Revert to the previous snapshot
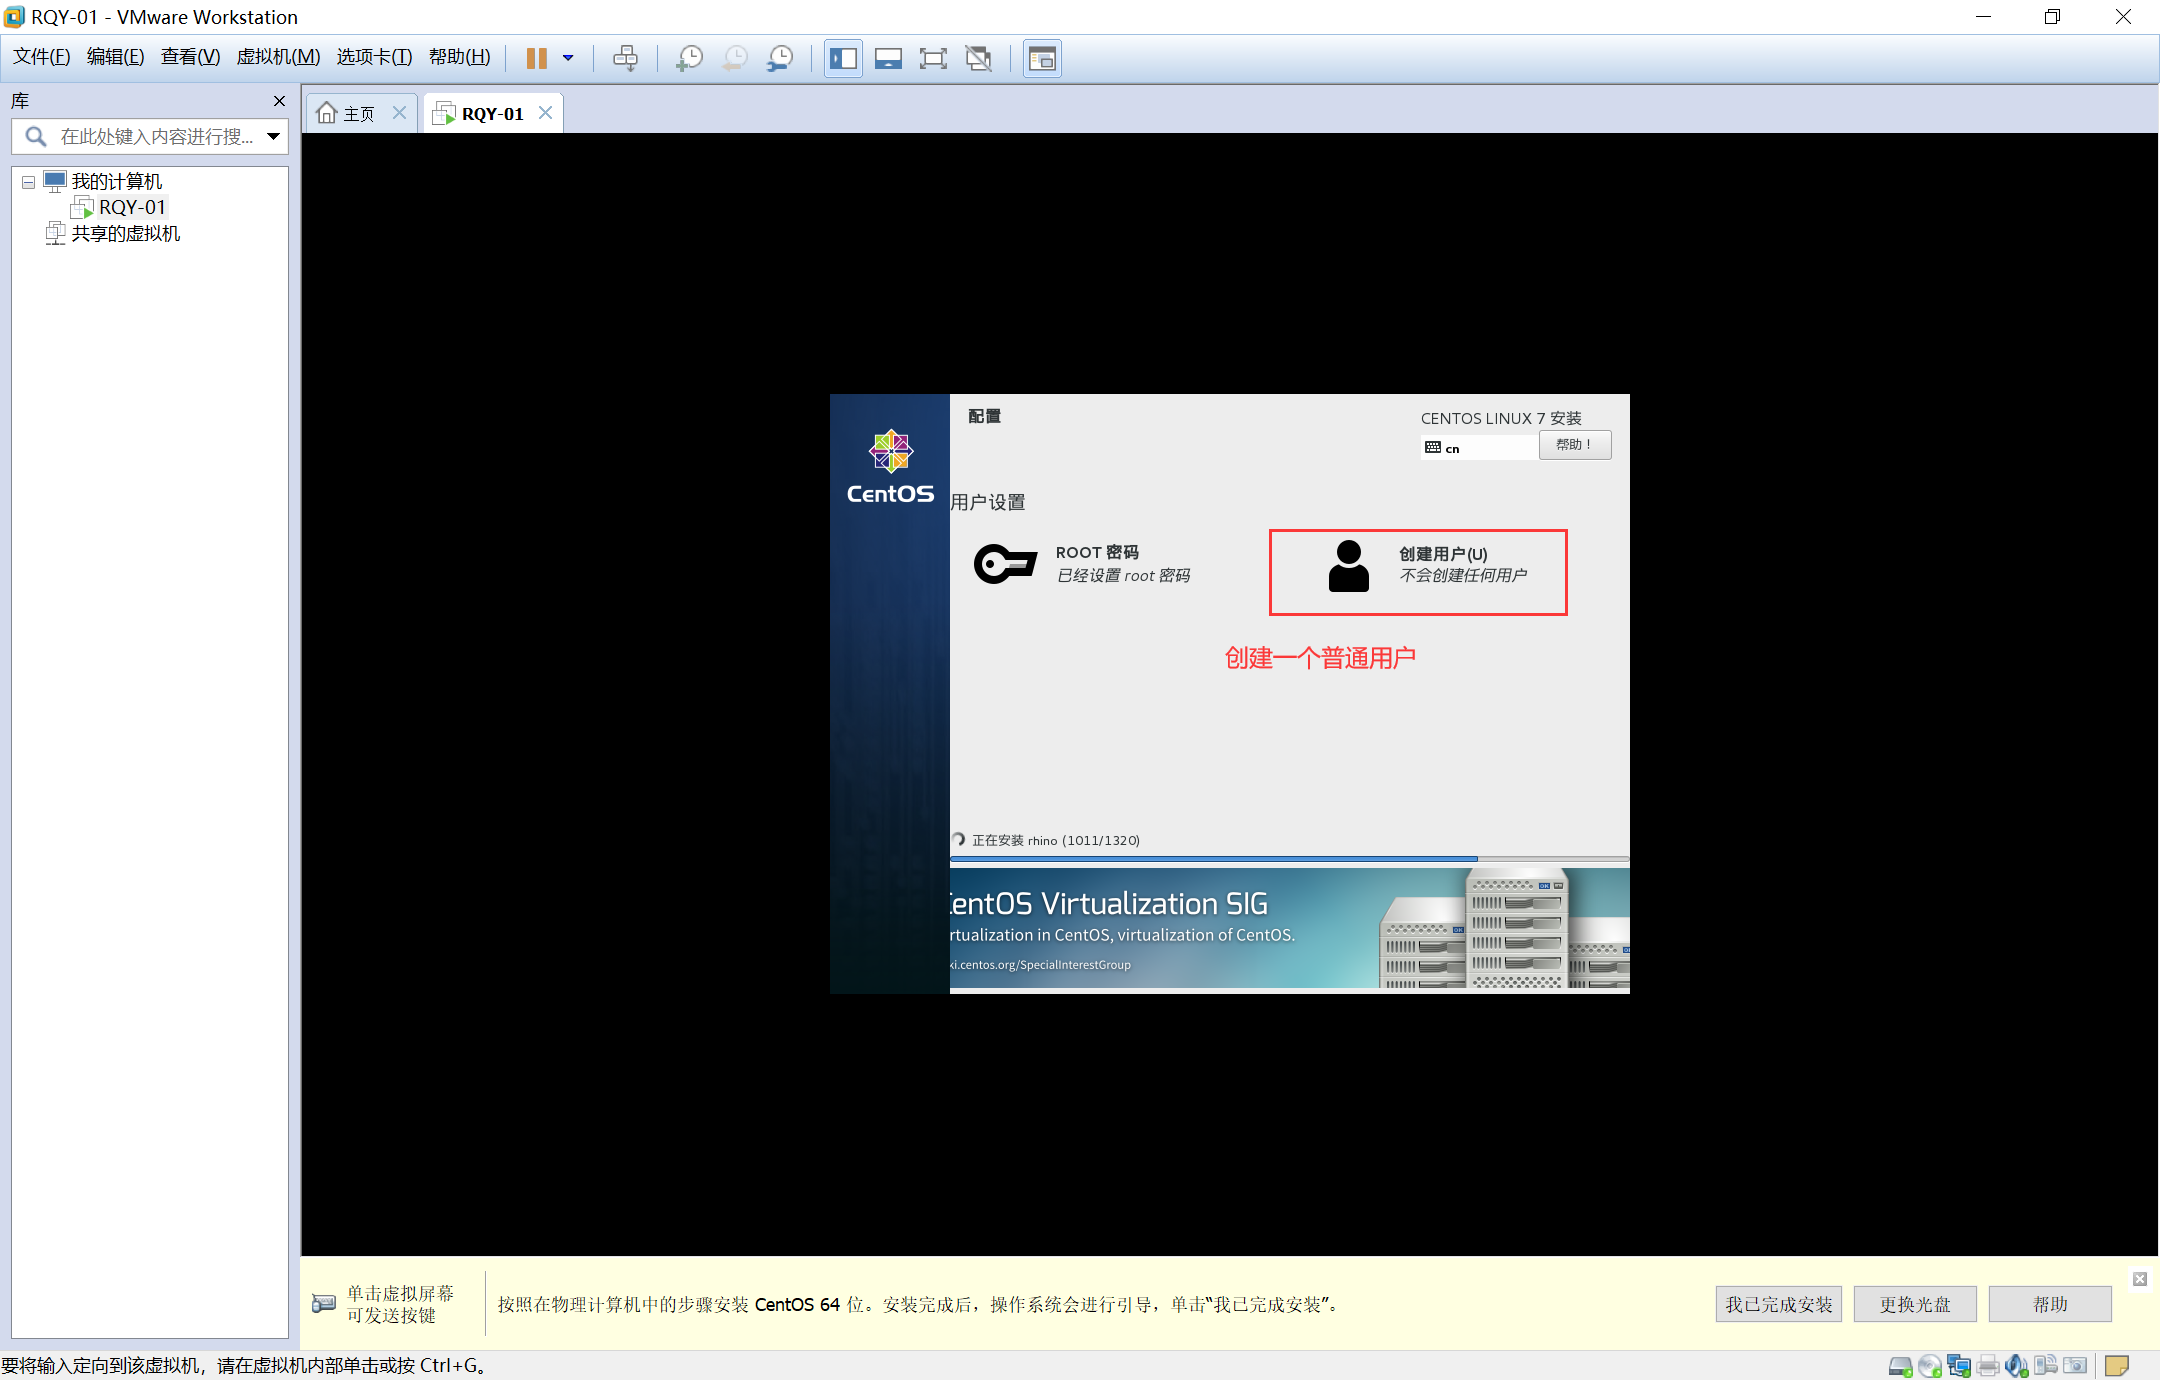Image resolution: width=2160 pixels, height=1380 pixels. tap(735, 58)
